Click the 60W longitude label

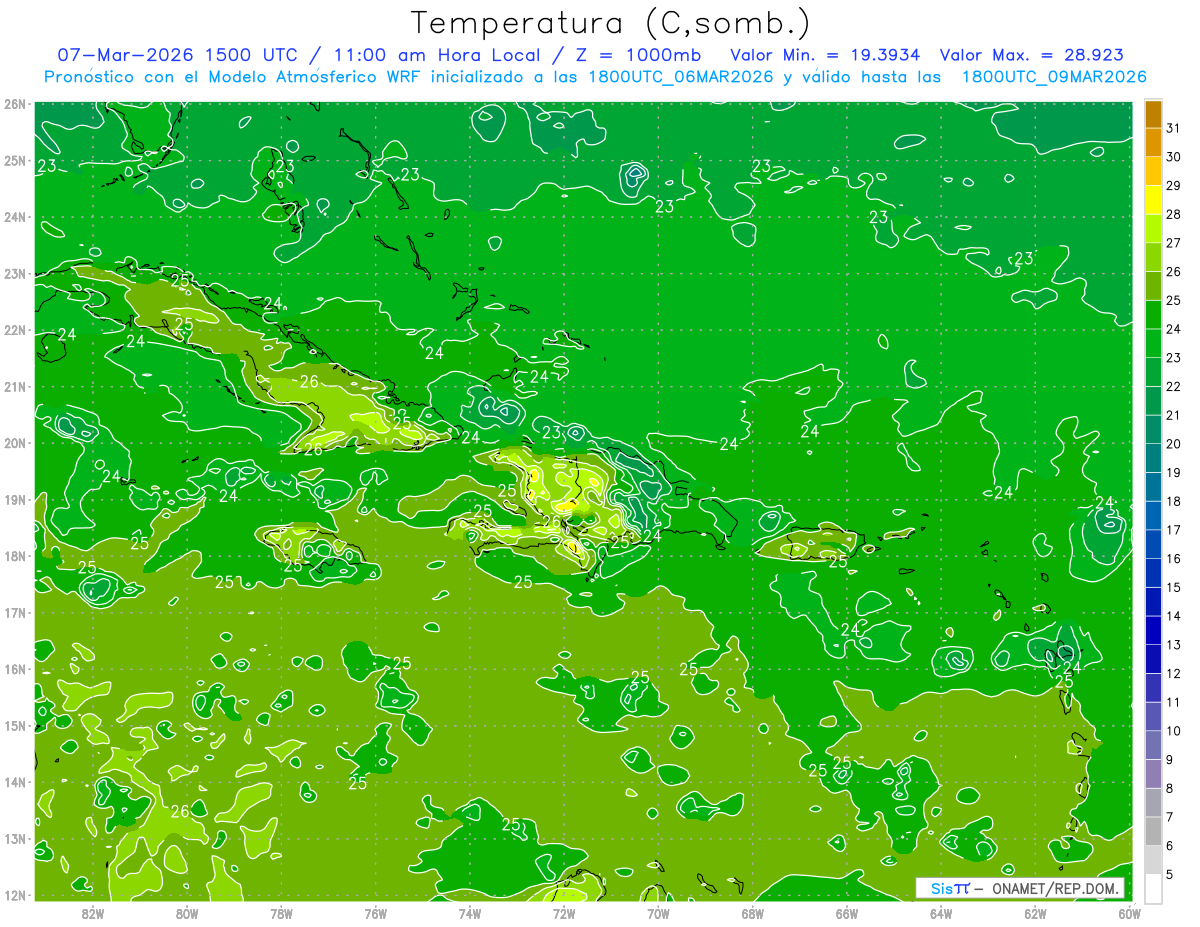[x=1130, y=913]
